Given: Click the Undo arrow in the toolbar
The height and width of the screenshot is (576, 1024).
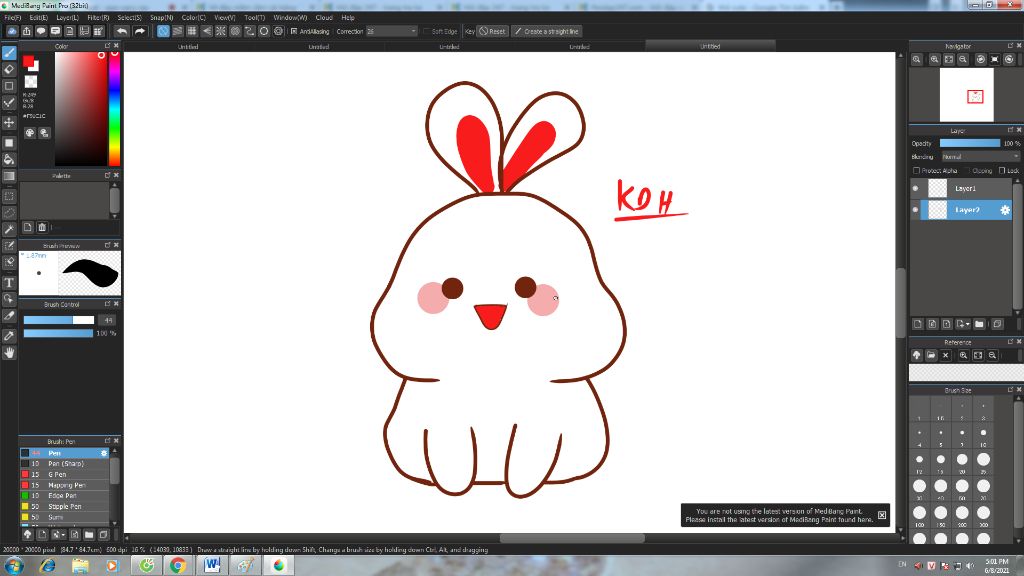Looking at the screenshot, I should tap(121, 31).
